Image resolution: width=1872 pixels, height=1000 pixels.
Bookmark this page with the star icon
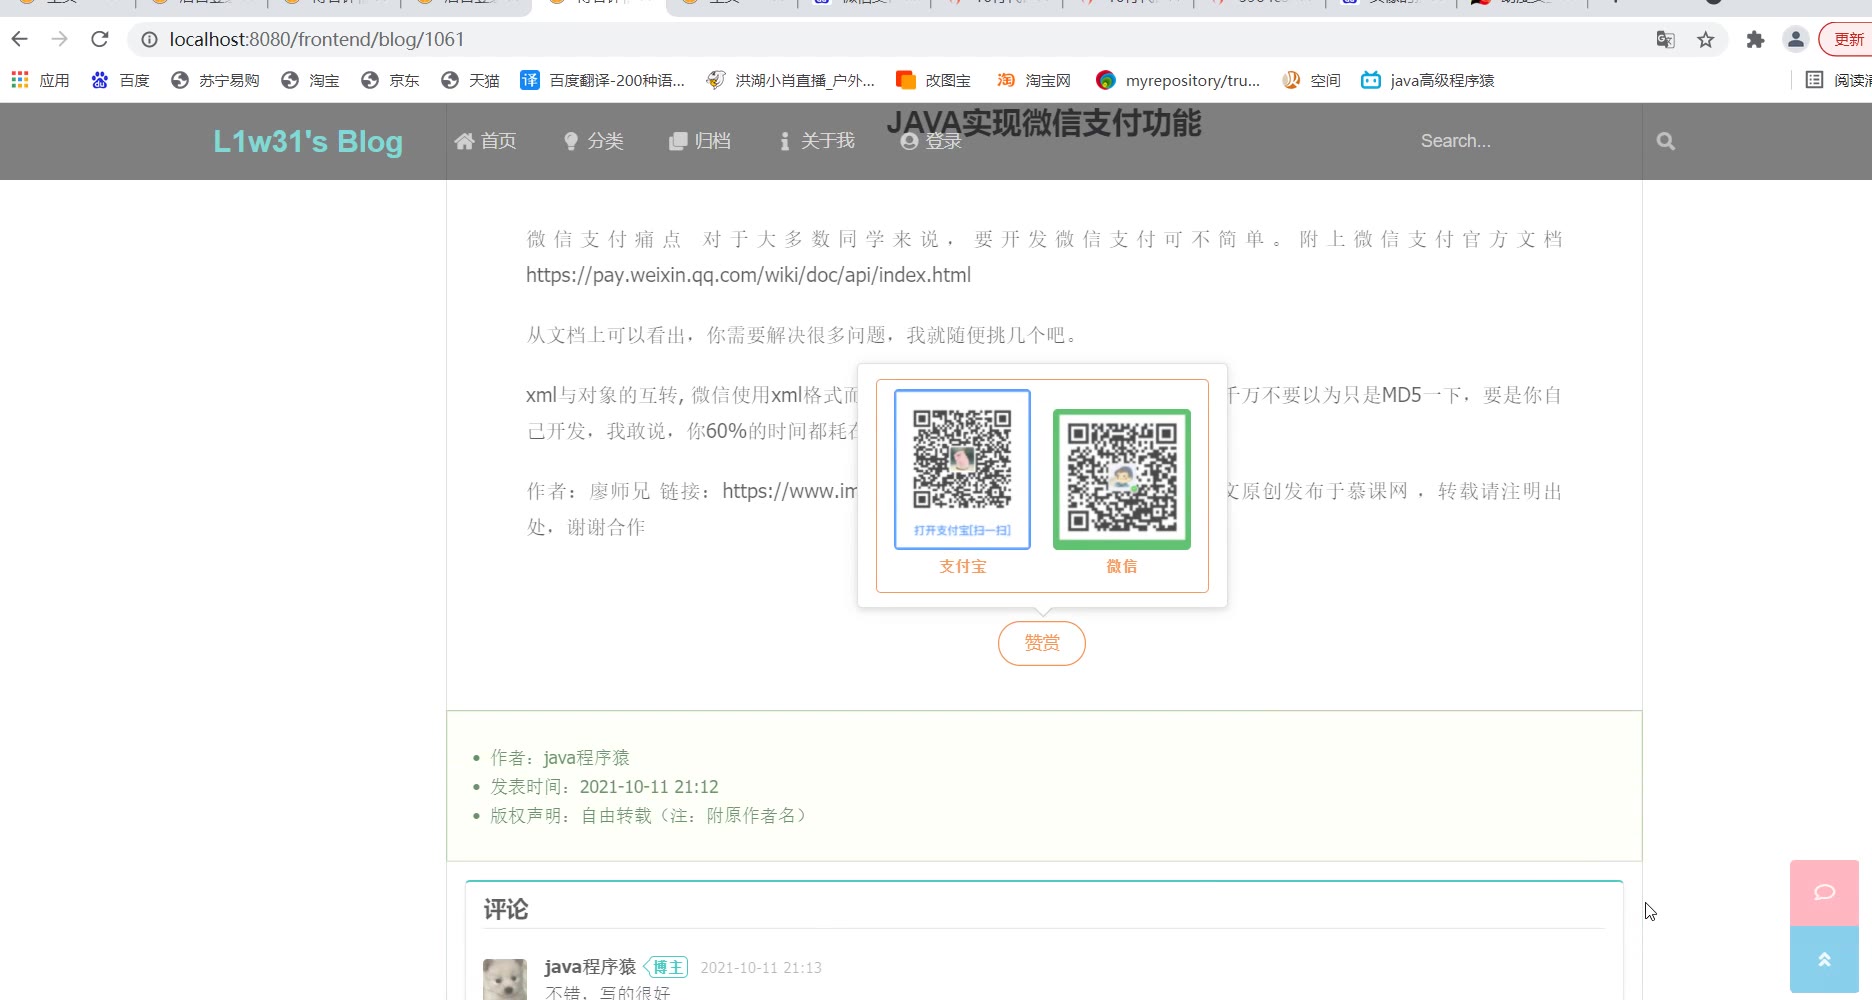[1706, 40]
